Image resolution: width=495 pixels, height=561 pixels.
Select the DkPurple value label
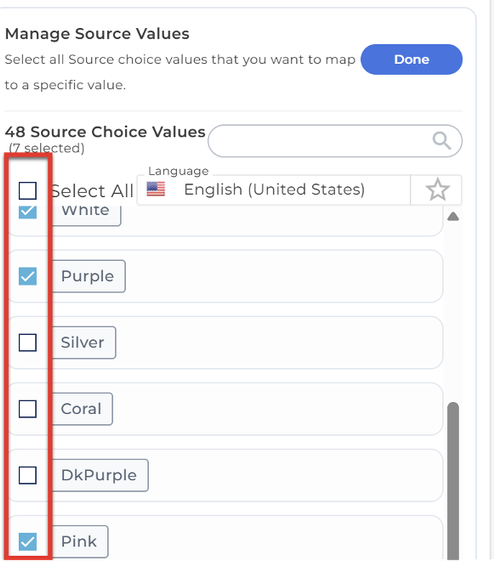click(x=100, y=475)
